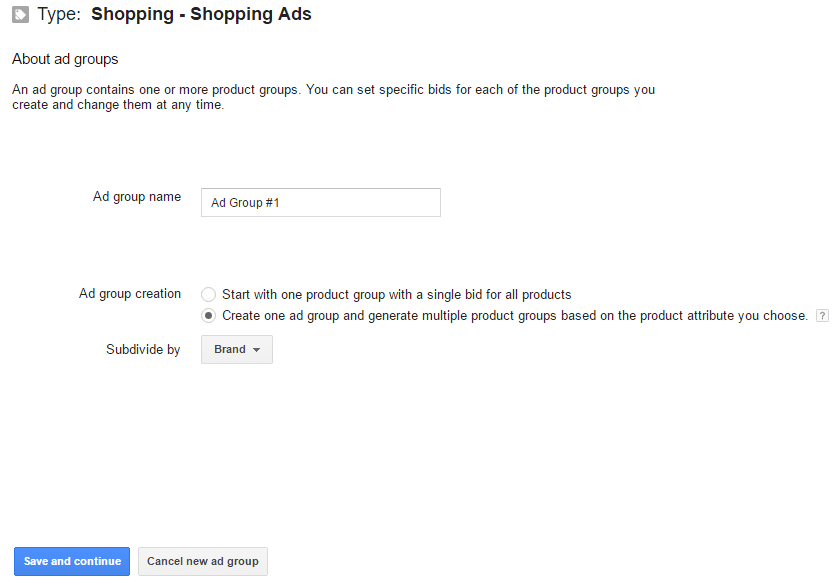Click the "Type:" label at top
Screen dimensions: 838x584
[x=59, y=15]
